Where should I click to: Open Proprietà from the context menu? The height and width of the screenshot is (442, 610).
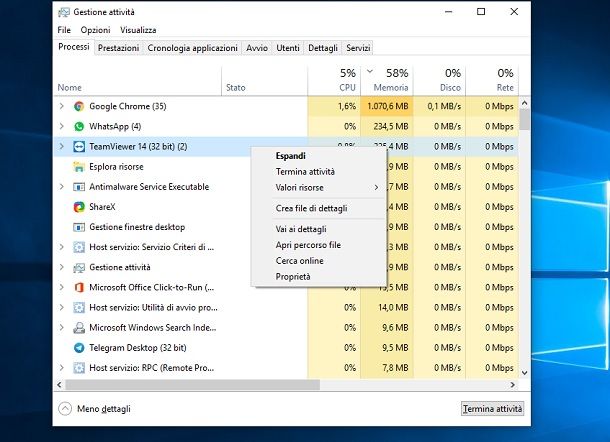pos(319,277)
